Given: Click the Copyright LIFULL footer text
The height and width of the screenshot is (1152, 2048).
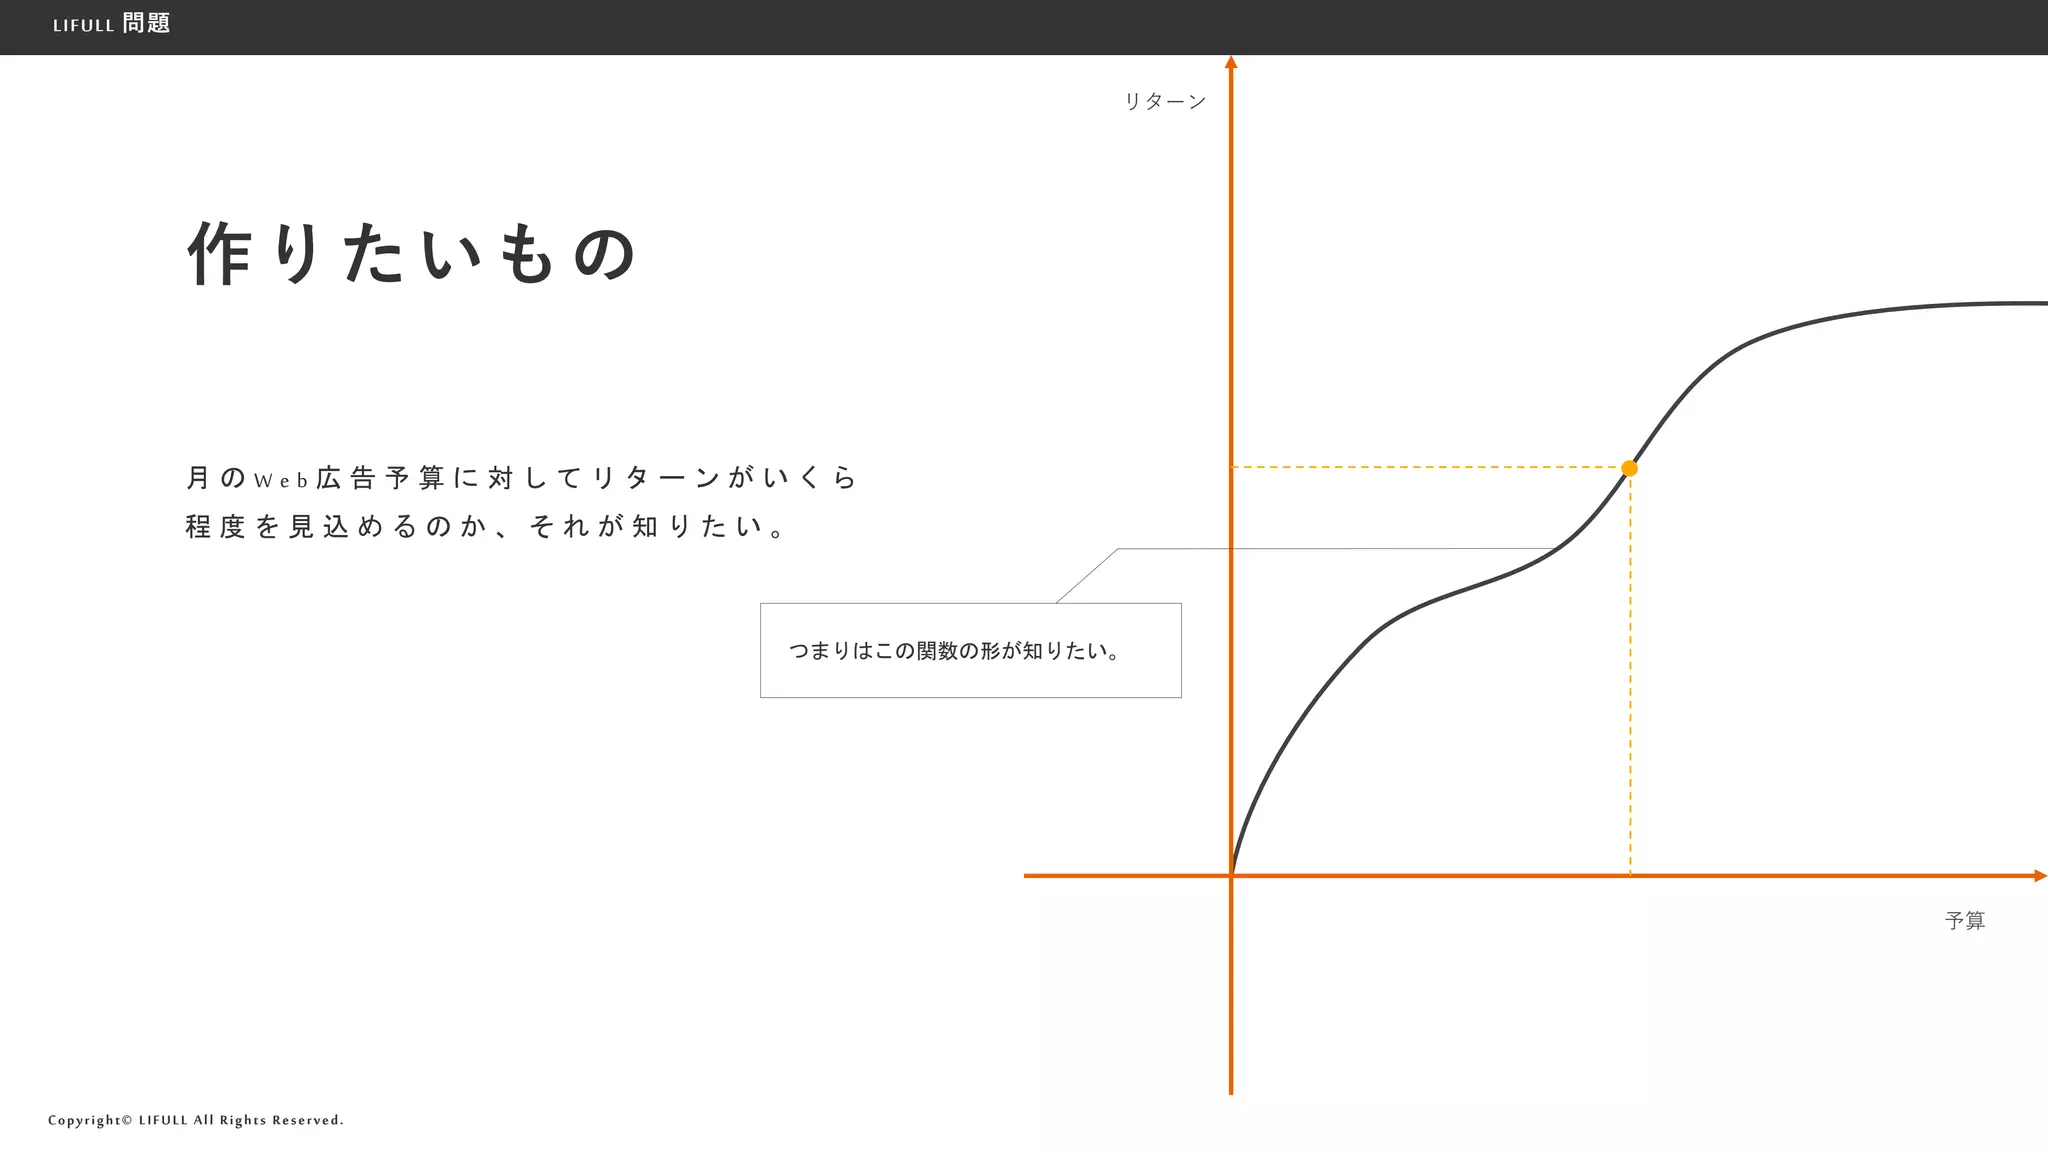Looking at the screenshot, I should 196,1120.
